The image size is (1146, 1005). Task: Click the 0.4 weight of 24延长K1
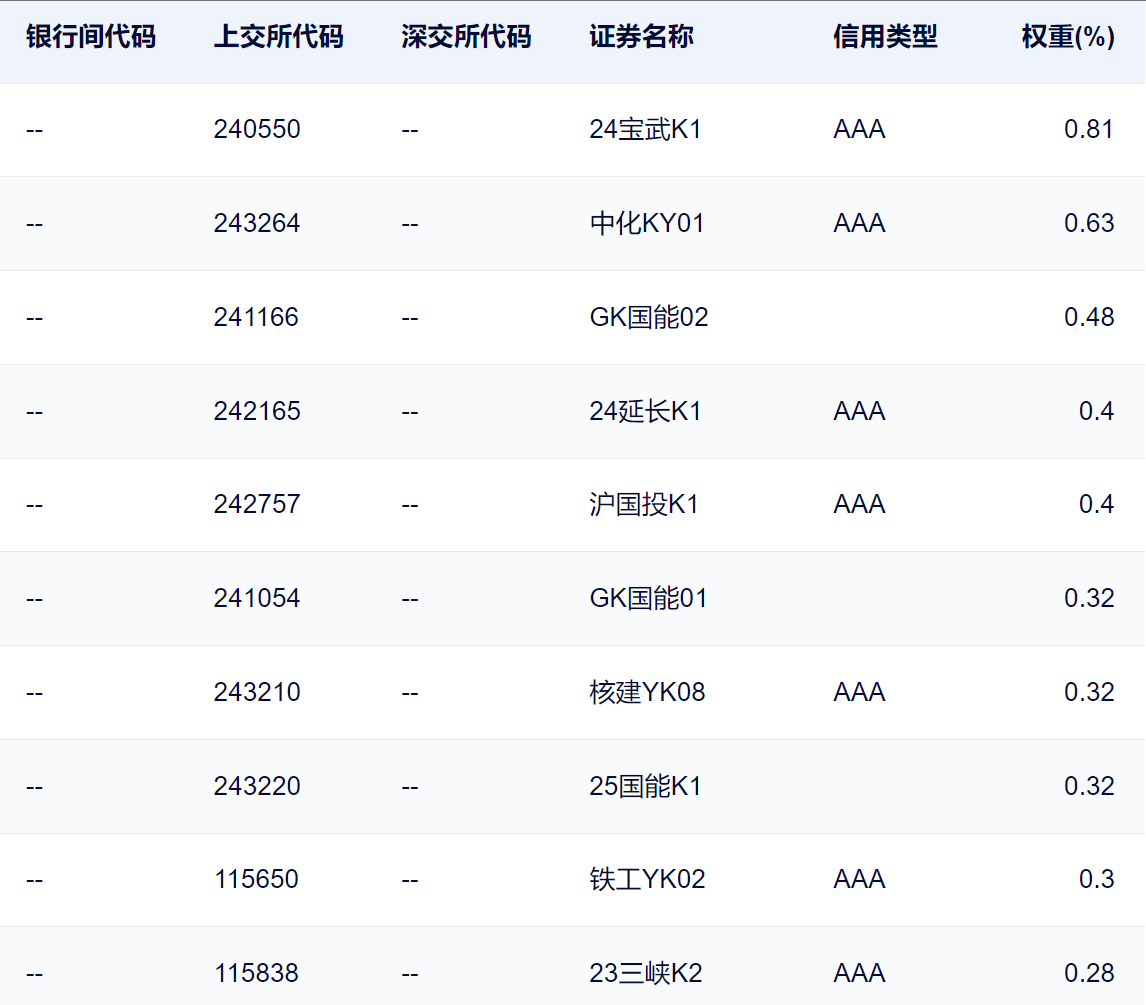(1096, 411)
